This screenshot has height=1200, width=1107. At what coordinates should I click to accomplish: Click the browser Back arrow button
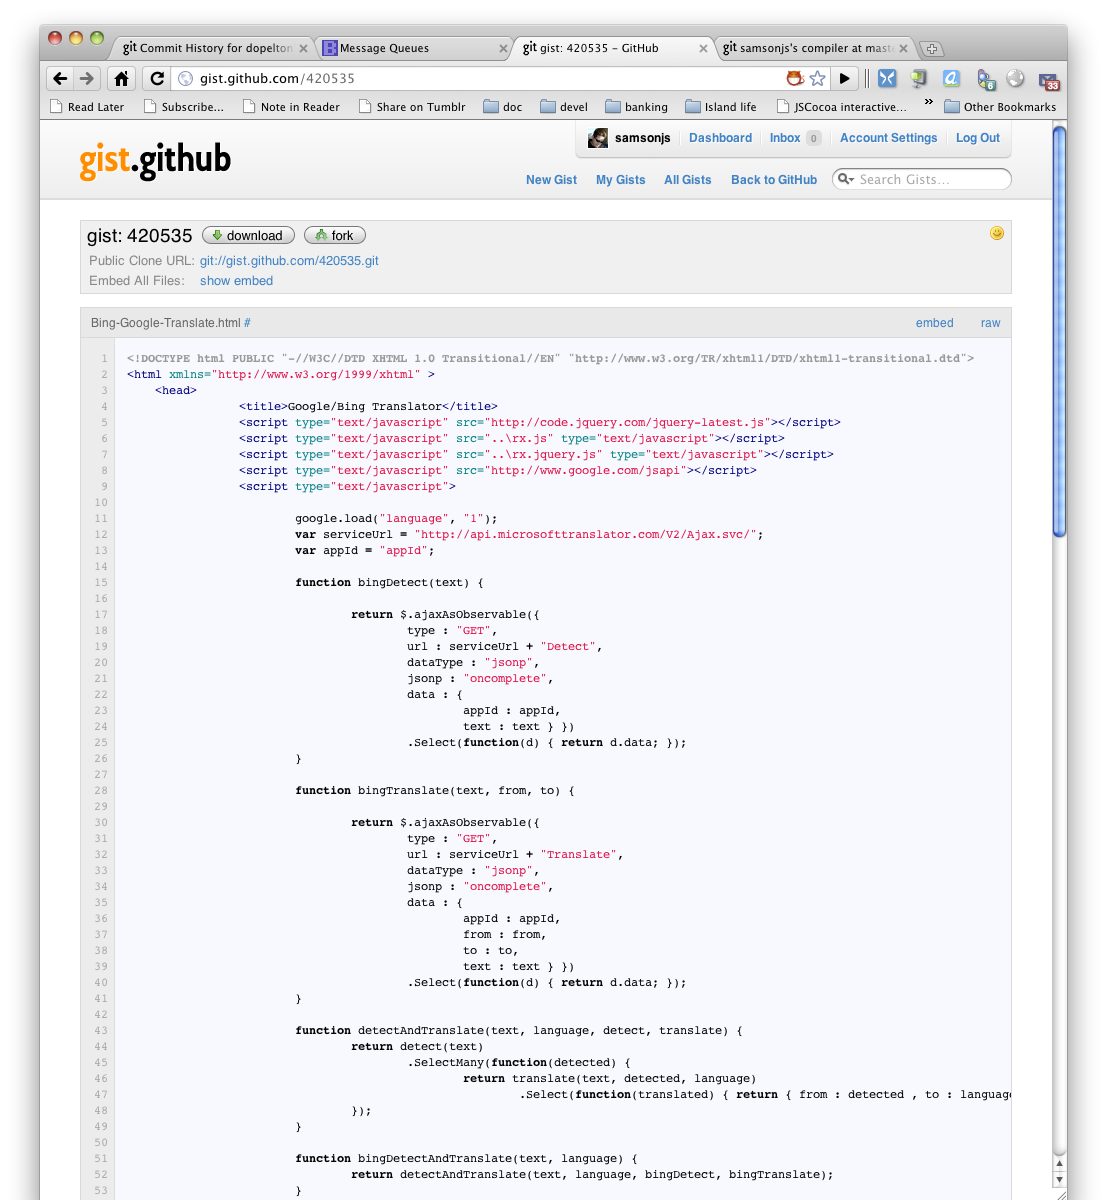(60, 78)
